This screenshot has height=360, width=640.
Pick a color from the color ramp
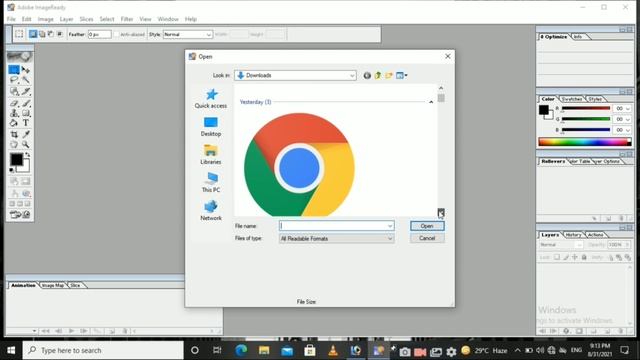[584, 142]
